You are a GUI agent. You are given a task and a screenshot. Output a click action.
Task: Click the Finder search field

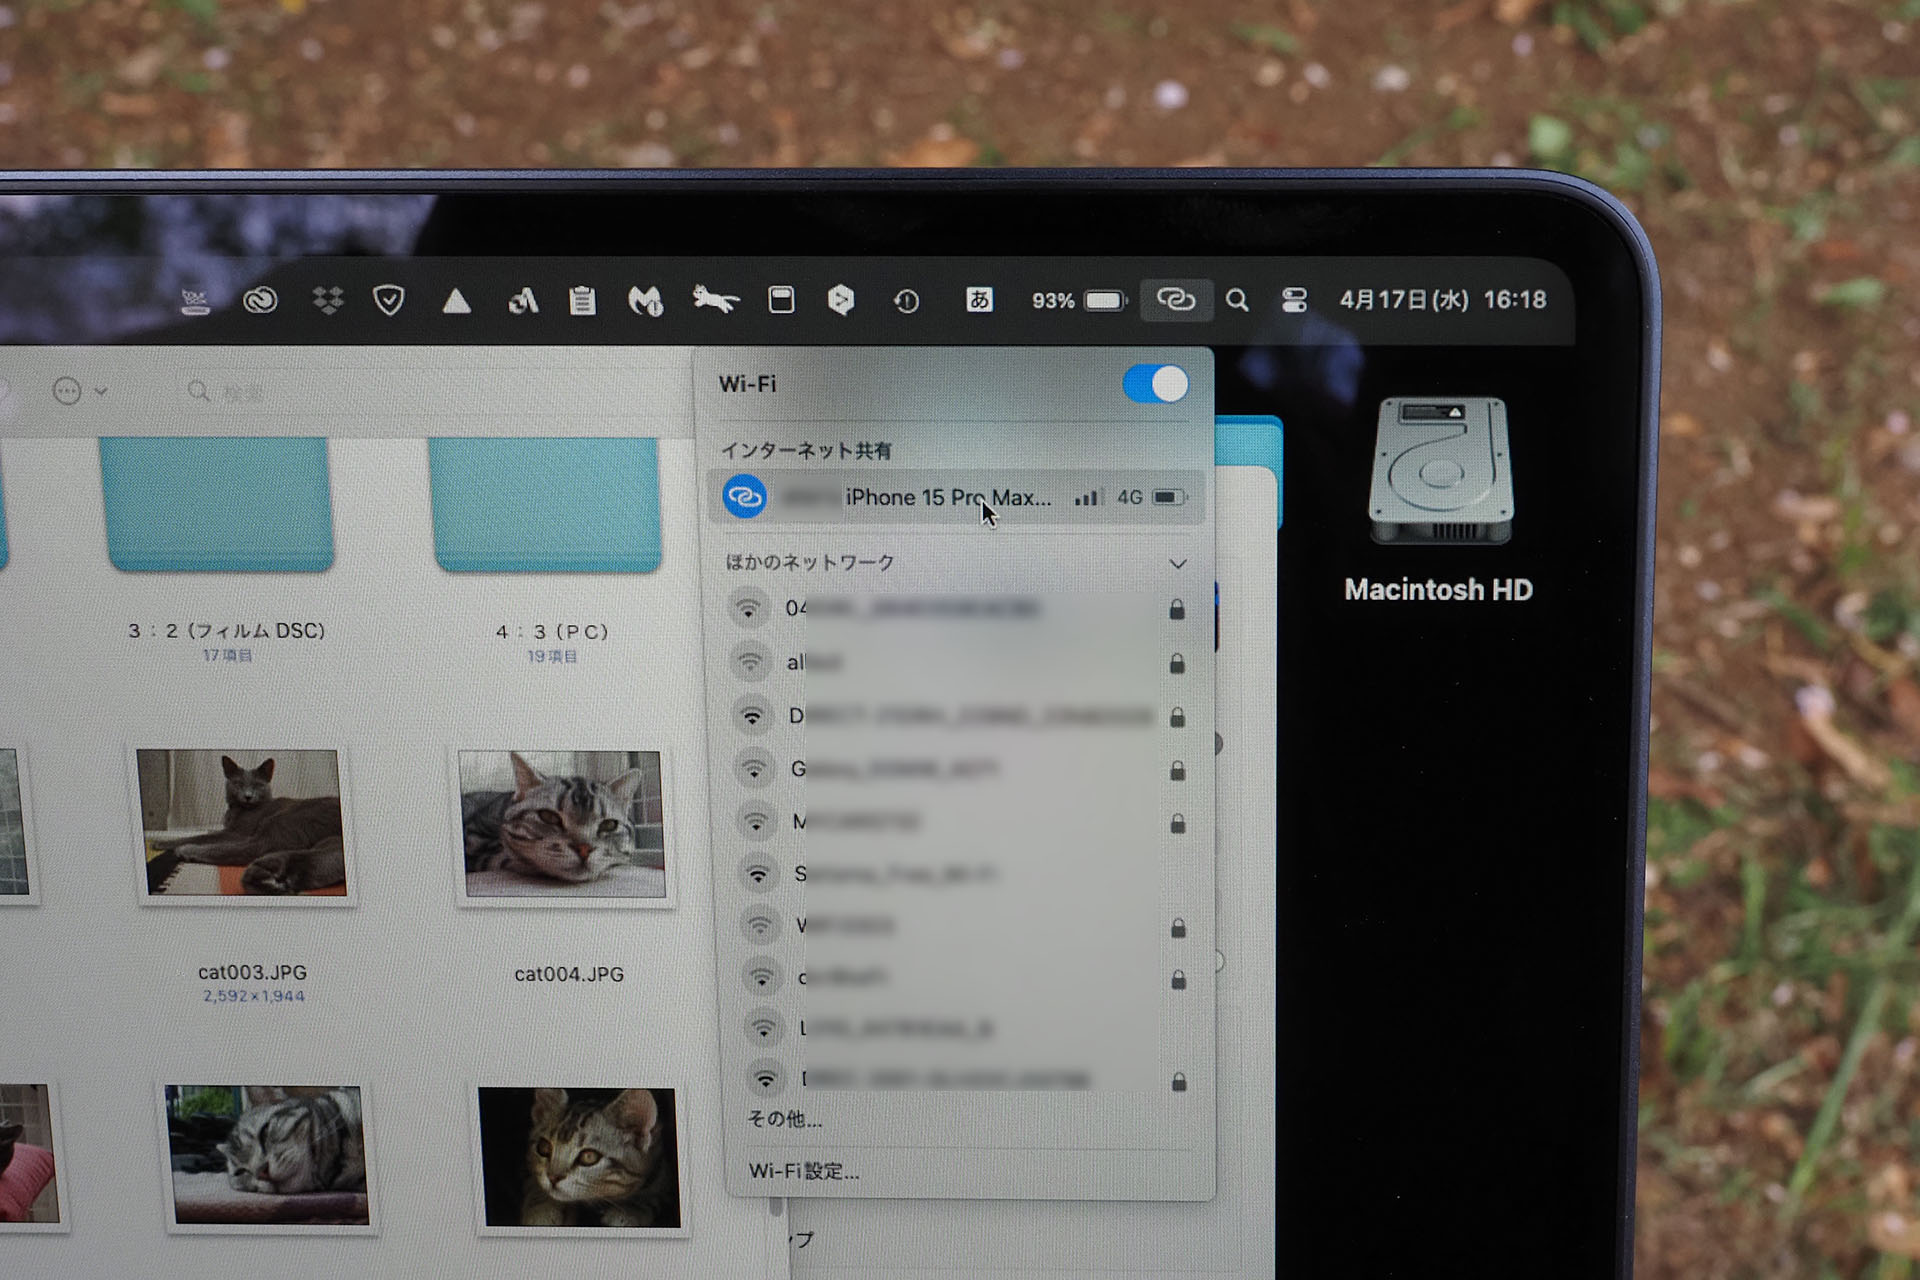point(430,392)
